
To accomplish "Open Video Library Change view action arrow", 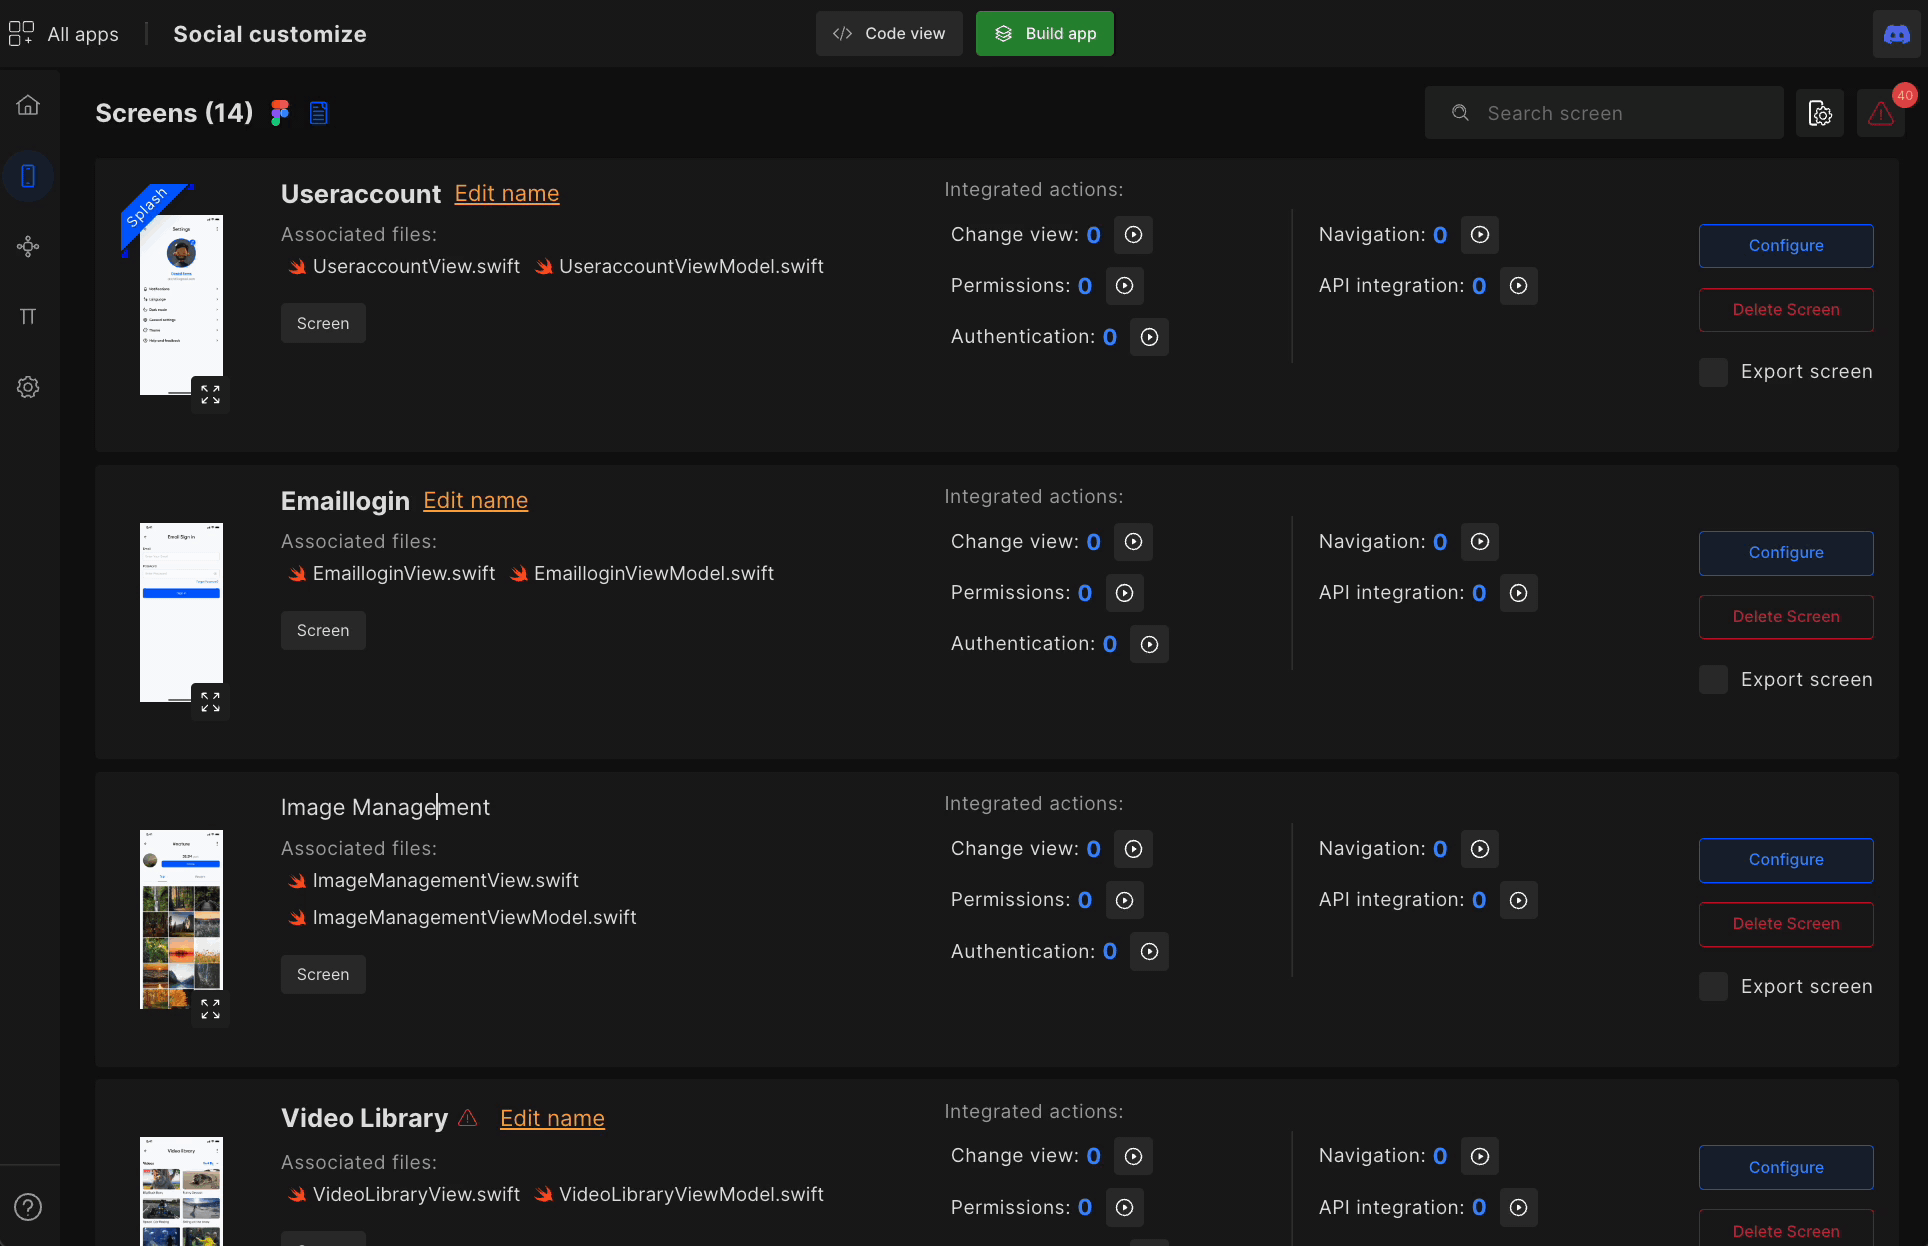I will click(1133, 1156).
